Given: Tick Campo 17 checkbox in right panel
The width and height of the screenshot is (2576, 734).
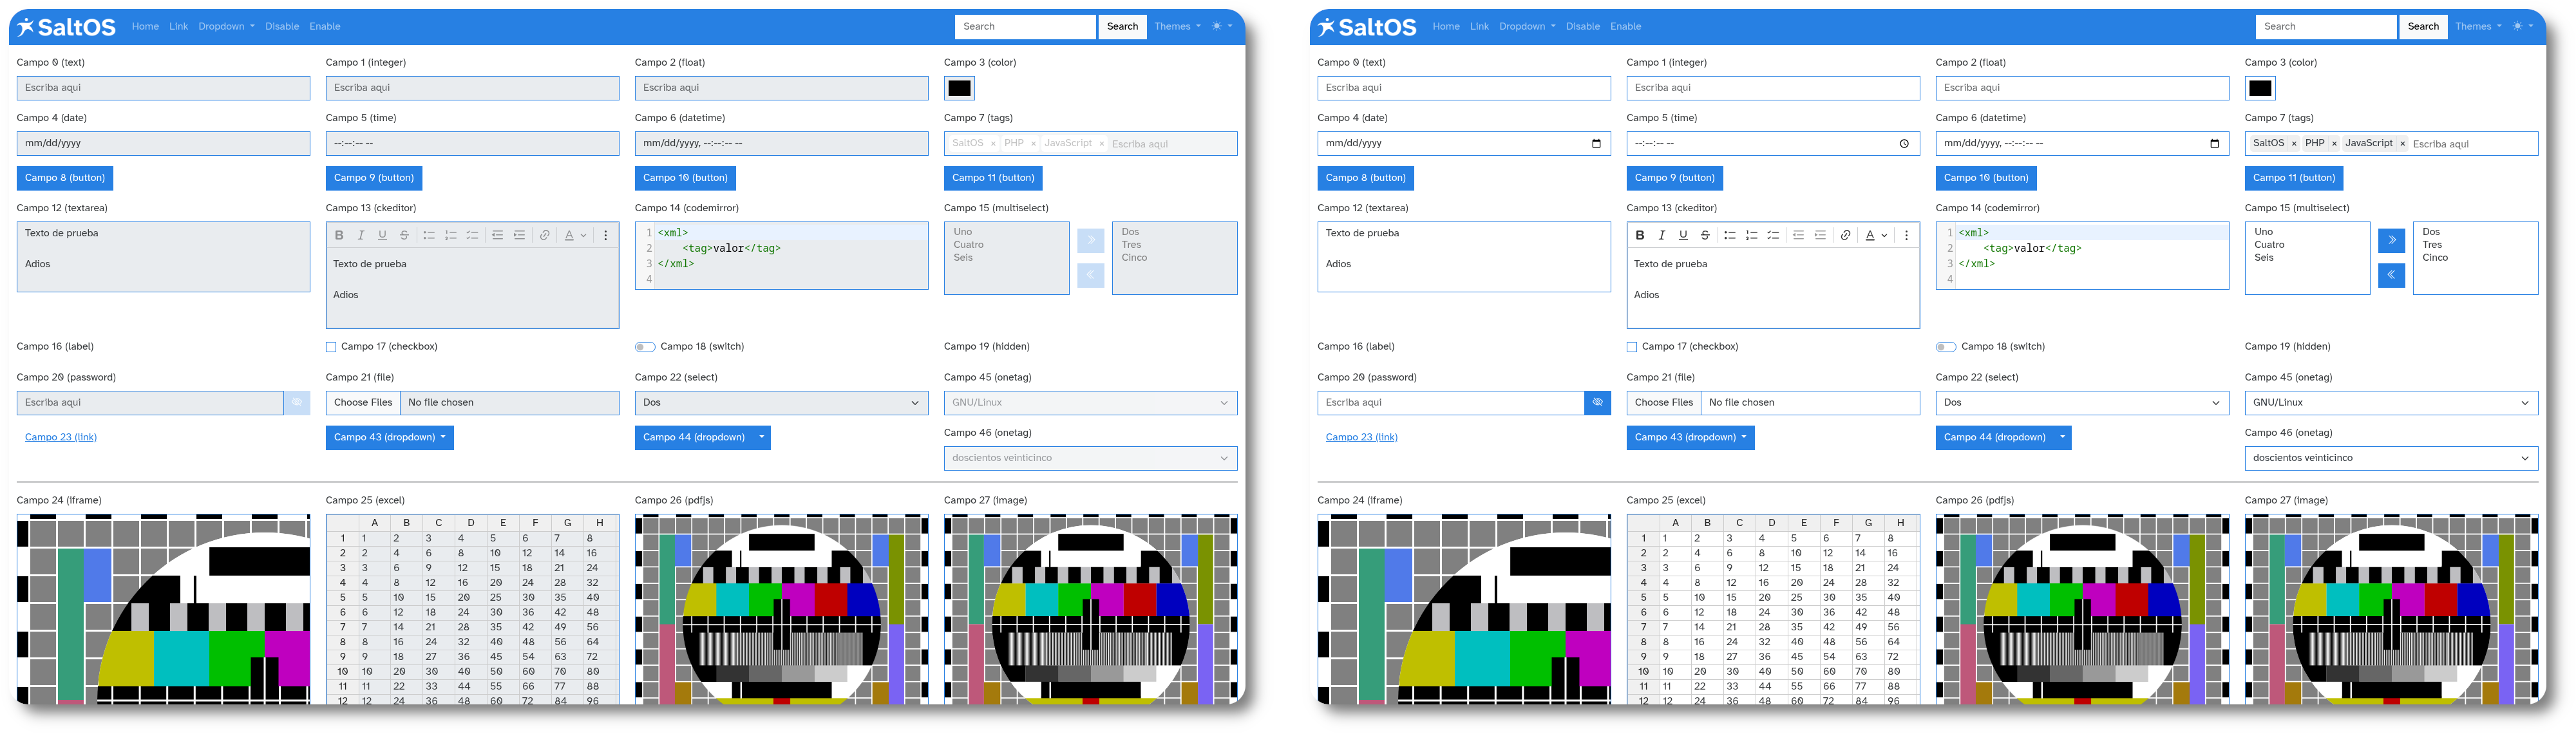Looking at the screenshot, I should click(x=1632, y=347).
